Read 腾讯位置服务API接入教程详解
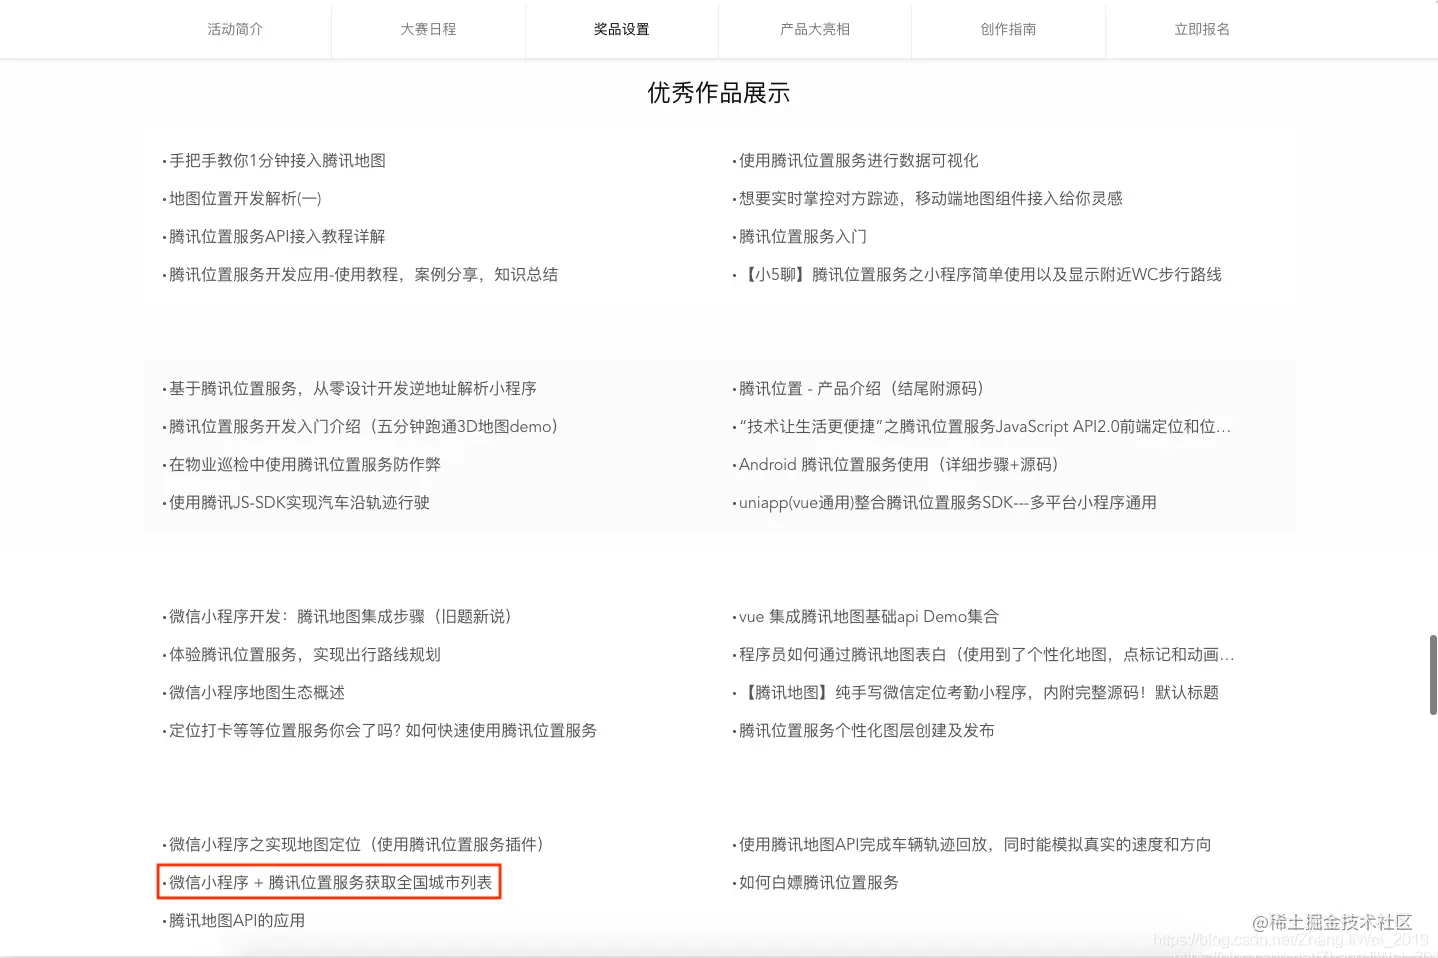Screen dimensions: 1438x958 pos(277,236)
